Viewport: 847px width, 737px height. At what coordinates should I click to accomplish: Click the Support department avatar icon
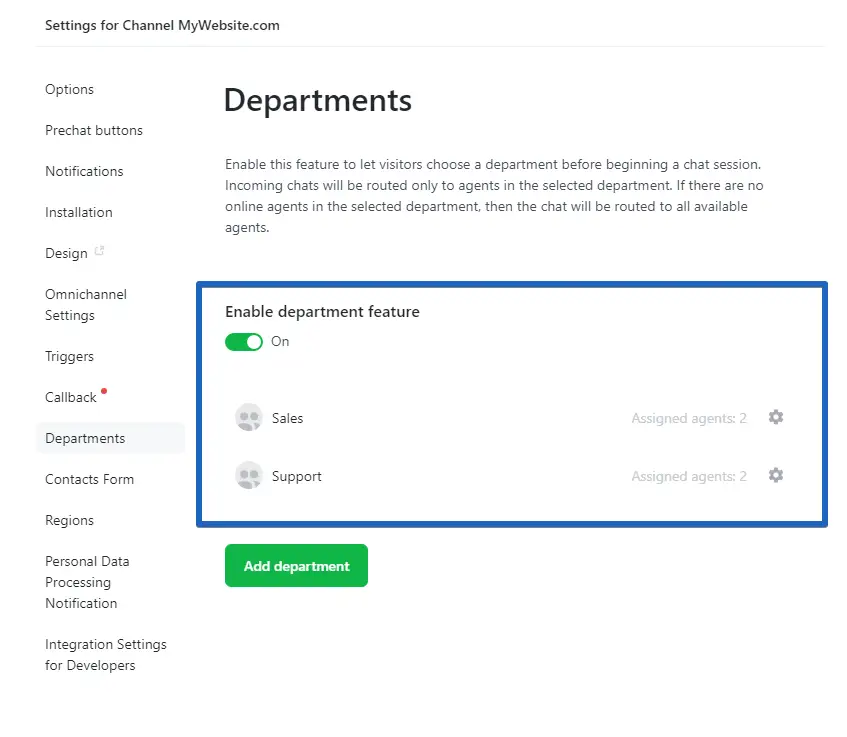pos(249,476)
